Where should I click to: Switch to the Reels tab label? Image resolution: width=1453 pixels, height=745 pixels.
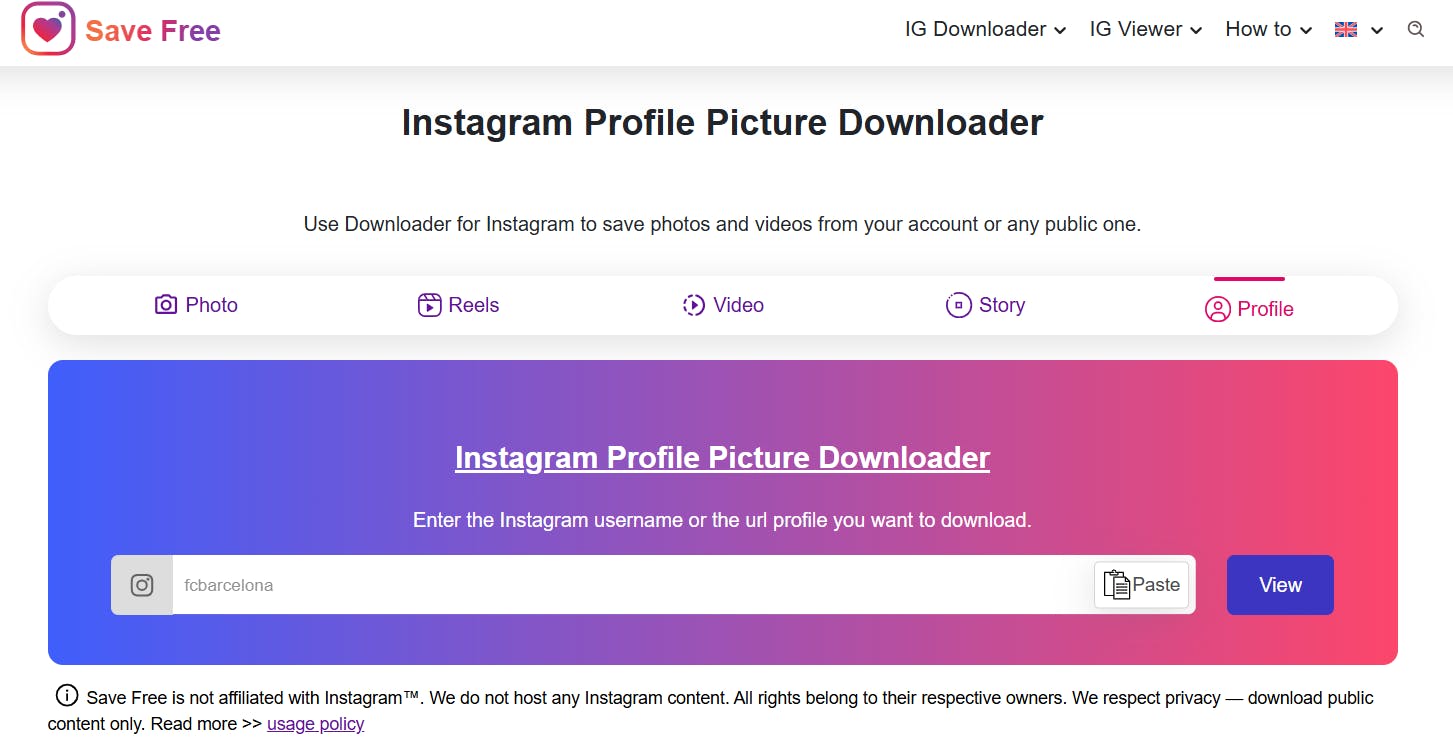tap(474, 305)
